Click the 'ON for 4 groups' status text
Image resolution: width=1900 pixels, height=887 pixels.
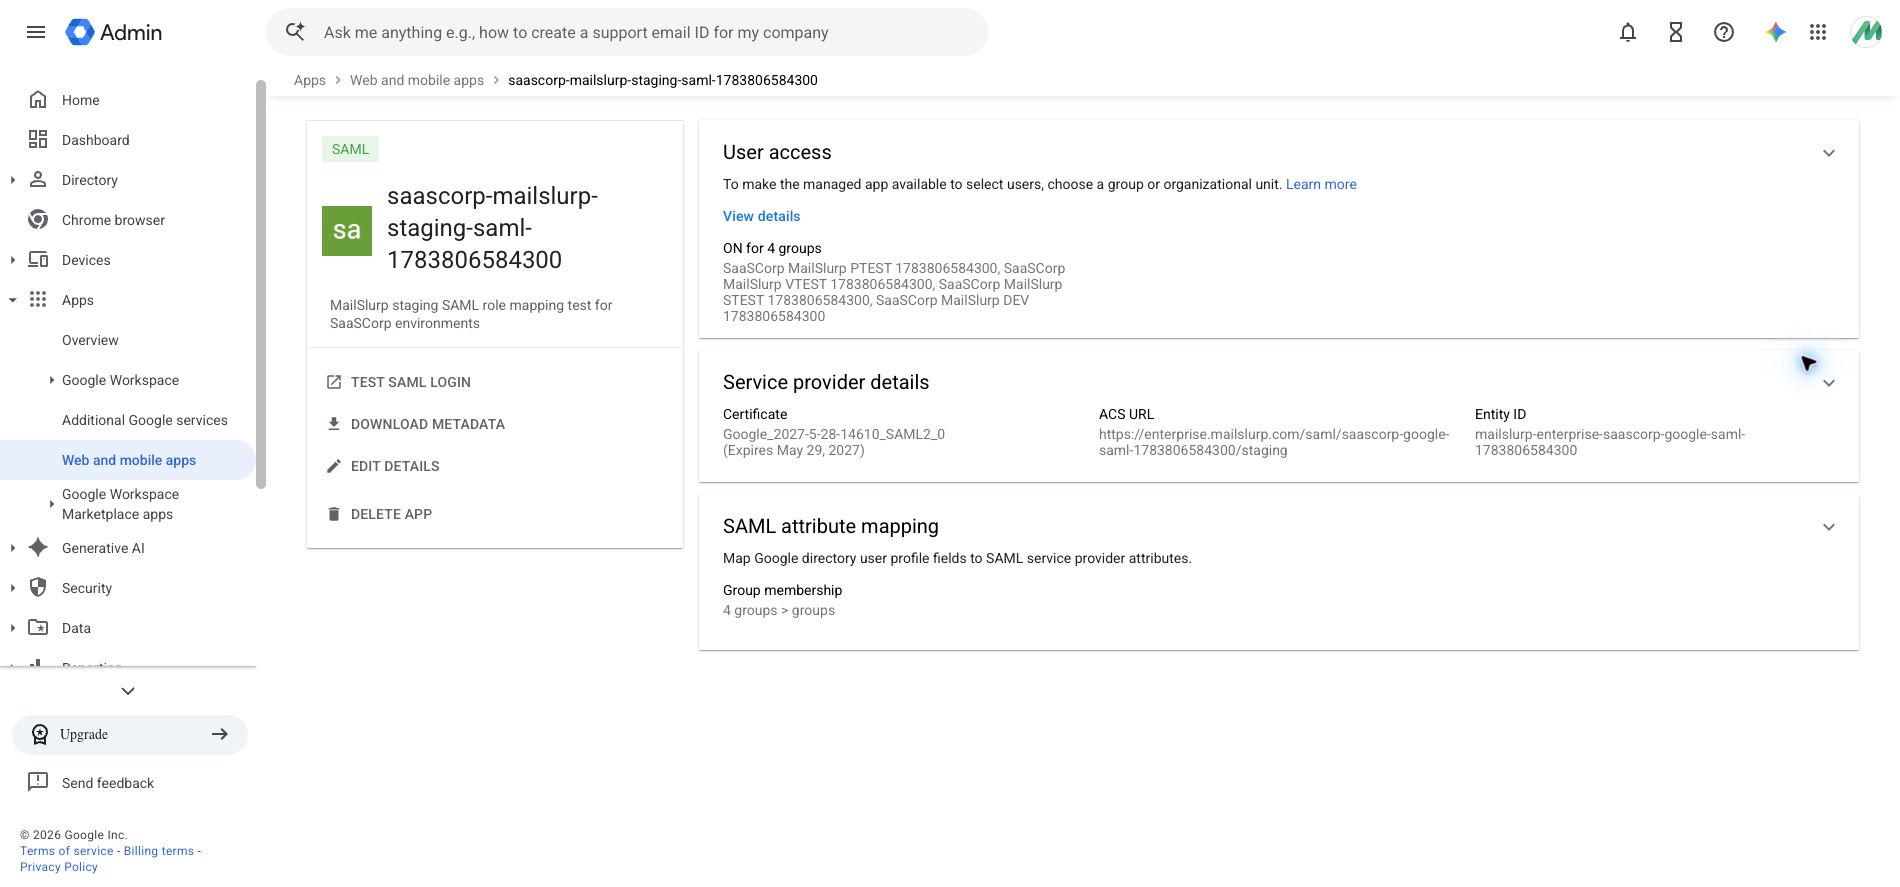pyautogui.click(x=772, y=248)
